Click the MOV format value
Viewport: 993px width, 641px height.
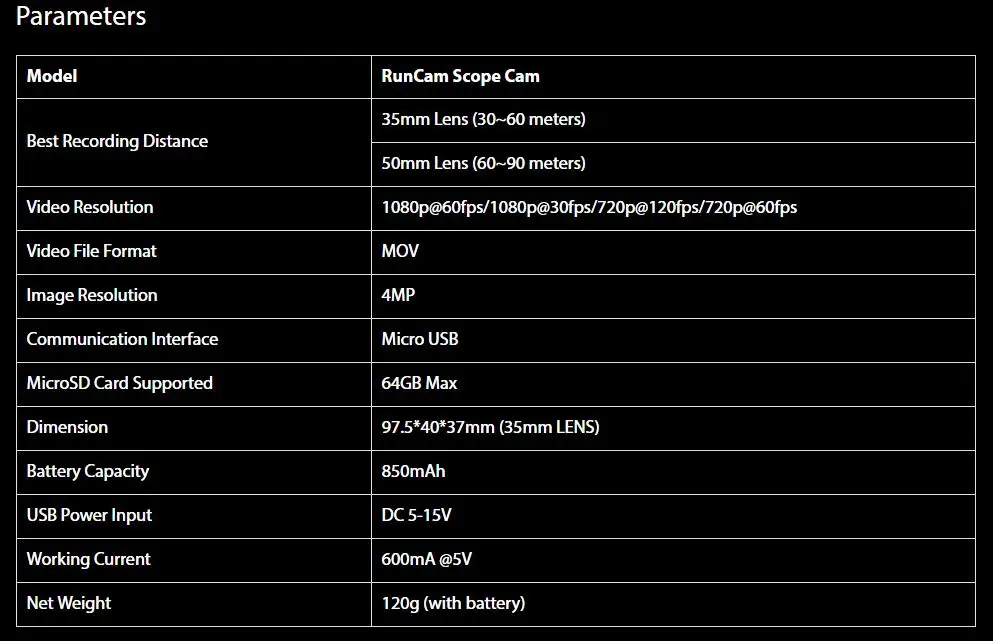coord(400,251)
